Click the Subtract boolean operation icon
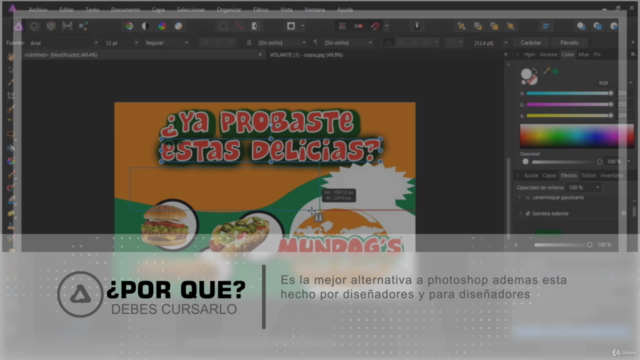Image resolution: width=640 pixels, height=360 pixels. (598, 26)
